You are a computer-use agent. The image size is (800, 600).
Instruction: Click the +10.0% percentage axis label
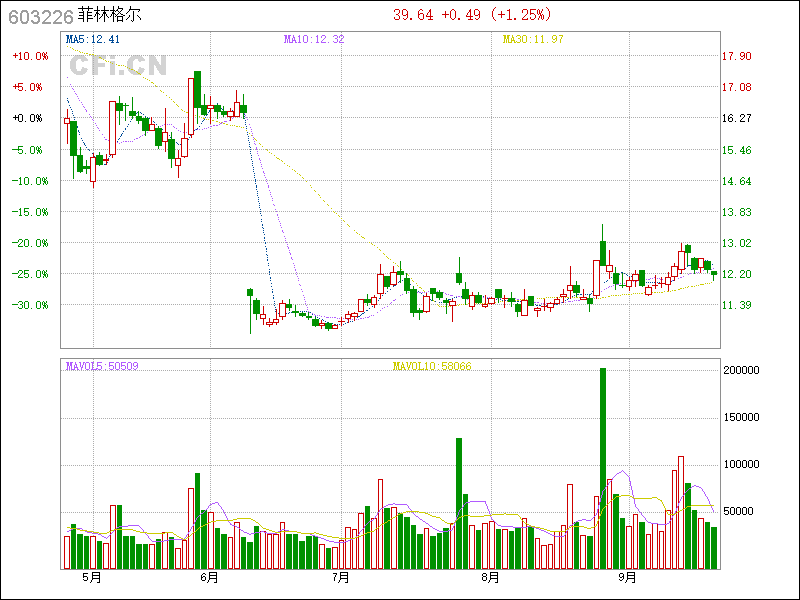click(x=29, y=57)
